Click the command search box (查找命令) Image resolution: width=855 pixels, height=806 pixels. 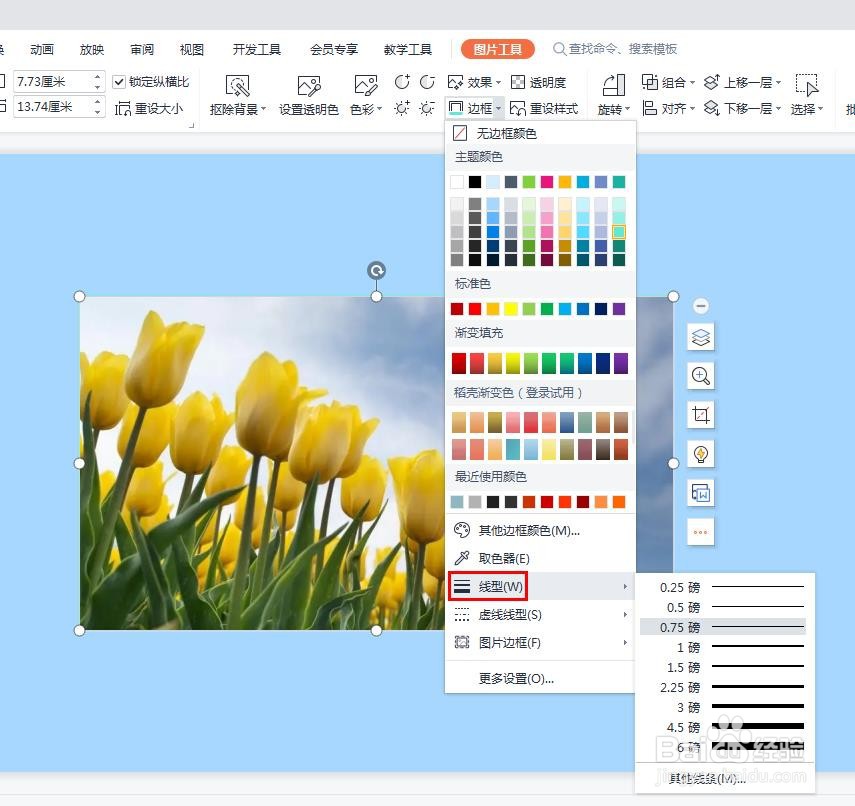(616, 49)
